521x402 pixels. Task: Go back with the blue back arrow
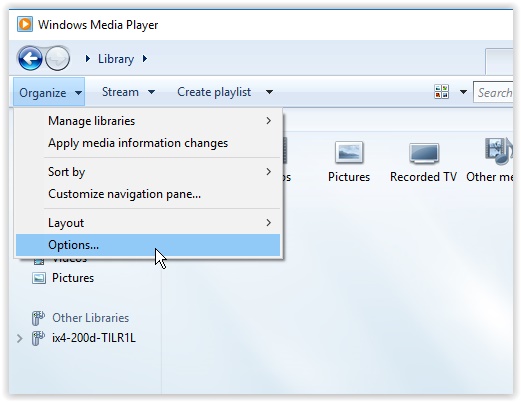(x=30, y=59)
